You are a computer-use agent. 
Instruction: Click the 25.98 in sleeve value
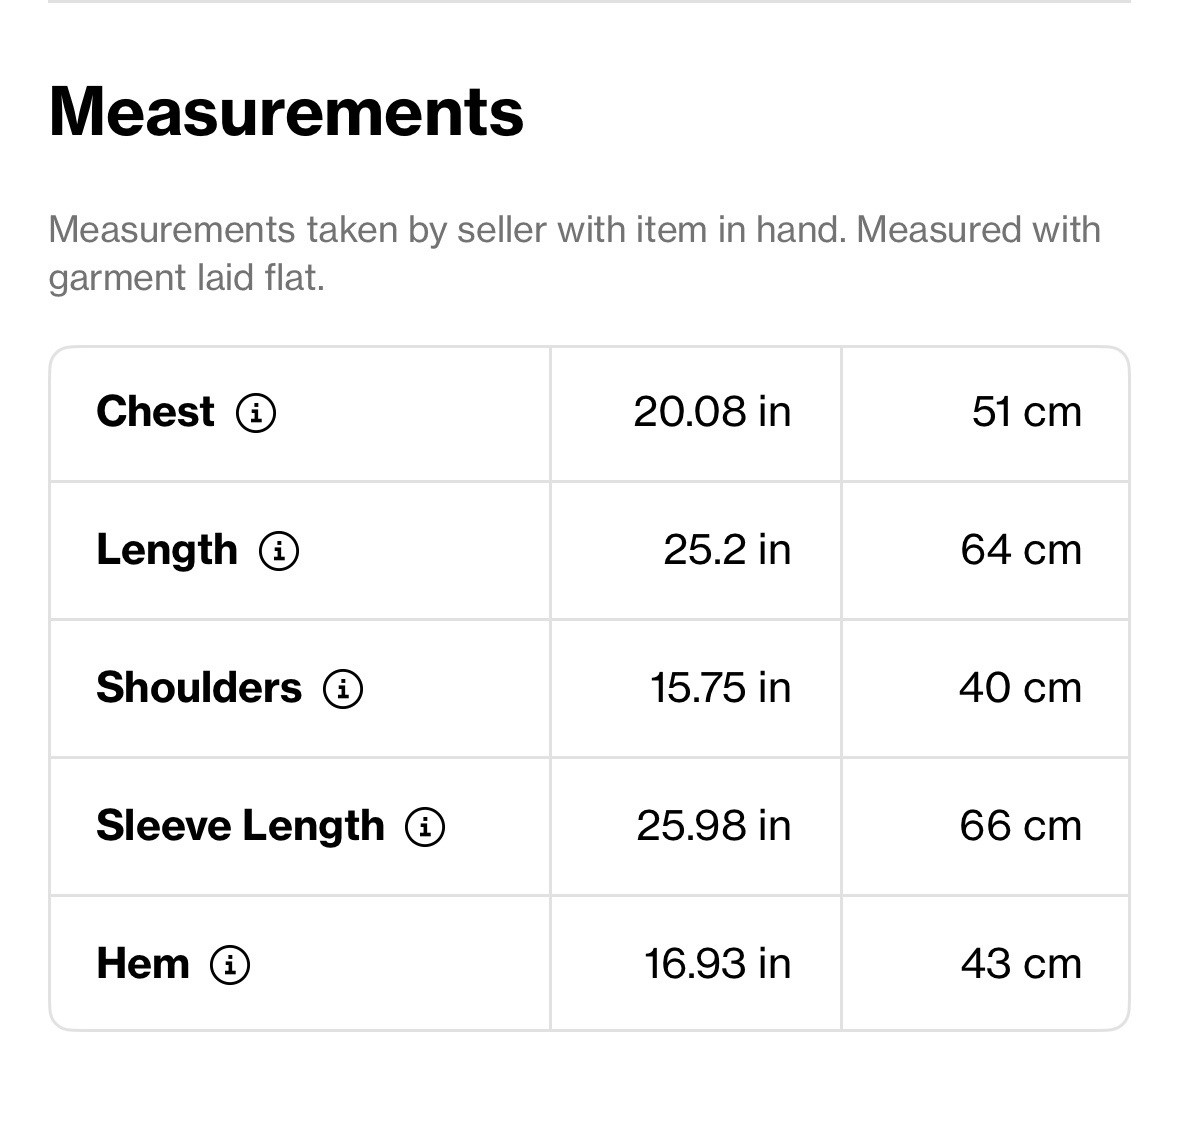point(714,826)
